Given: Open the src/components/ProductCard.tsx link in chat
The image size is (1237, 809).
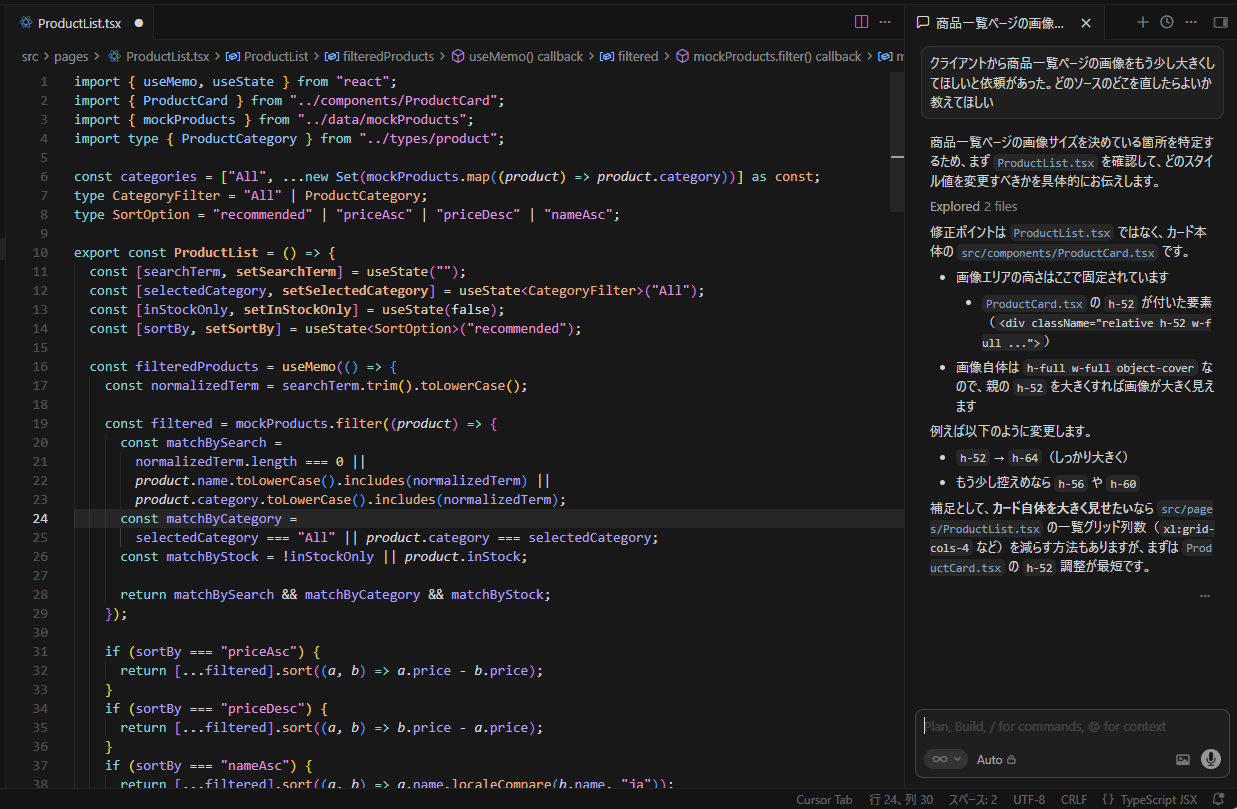Looking at the screenshot, I should [x=1057, y=253].
